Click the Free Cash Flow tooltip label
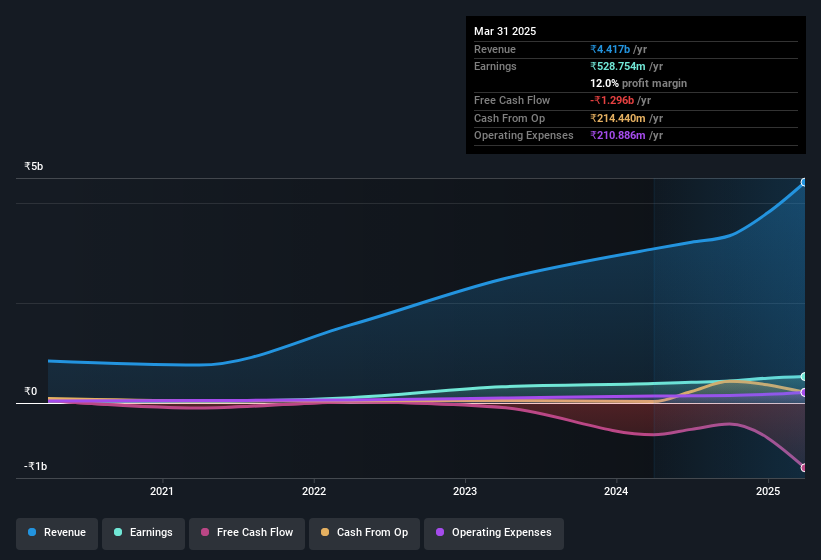The image size is (821, 560). [x=512, y=100]
